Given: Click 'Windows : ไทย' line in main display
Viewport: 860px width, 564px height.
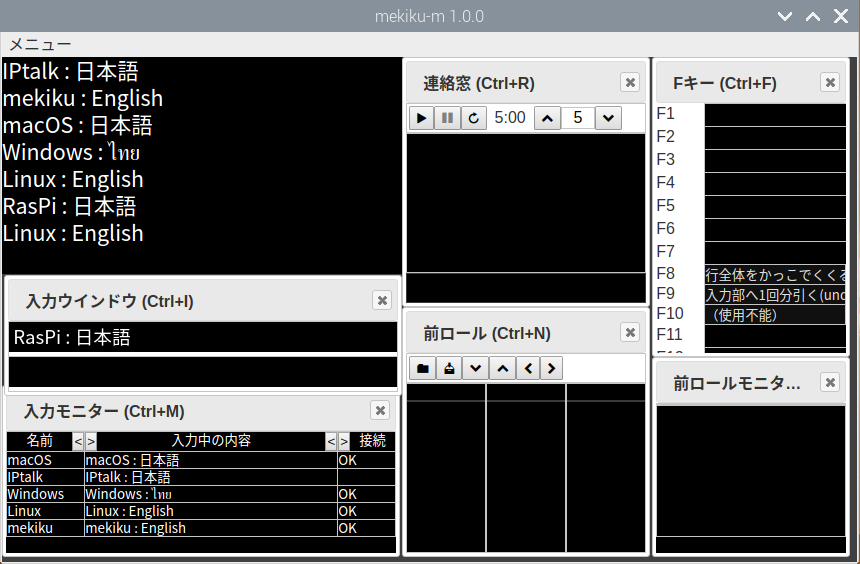Looking at the screenshot, I should (x=71, y=152).
